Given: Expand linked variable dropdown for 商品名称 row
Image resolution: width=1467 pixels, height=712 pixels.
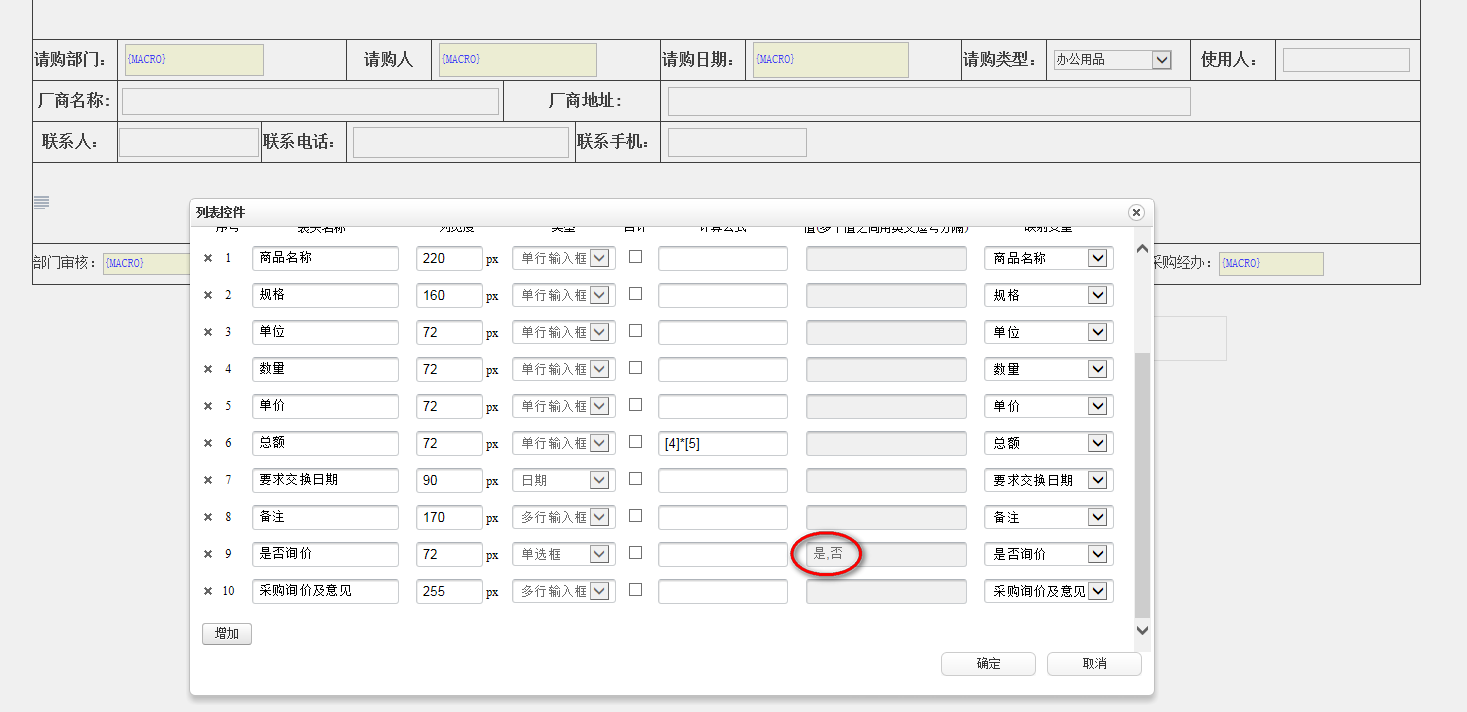Looking at the screenshot, I should (x=1097, y=258).
